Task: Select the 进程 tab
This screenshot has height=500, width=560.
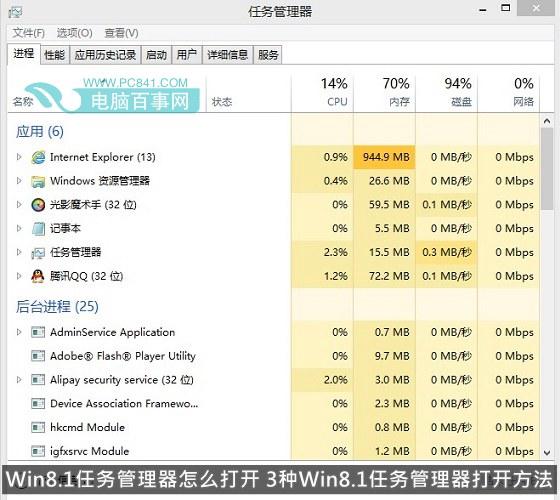Action: [24, 54]
